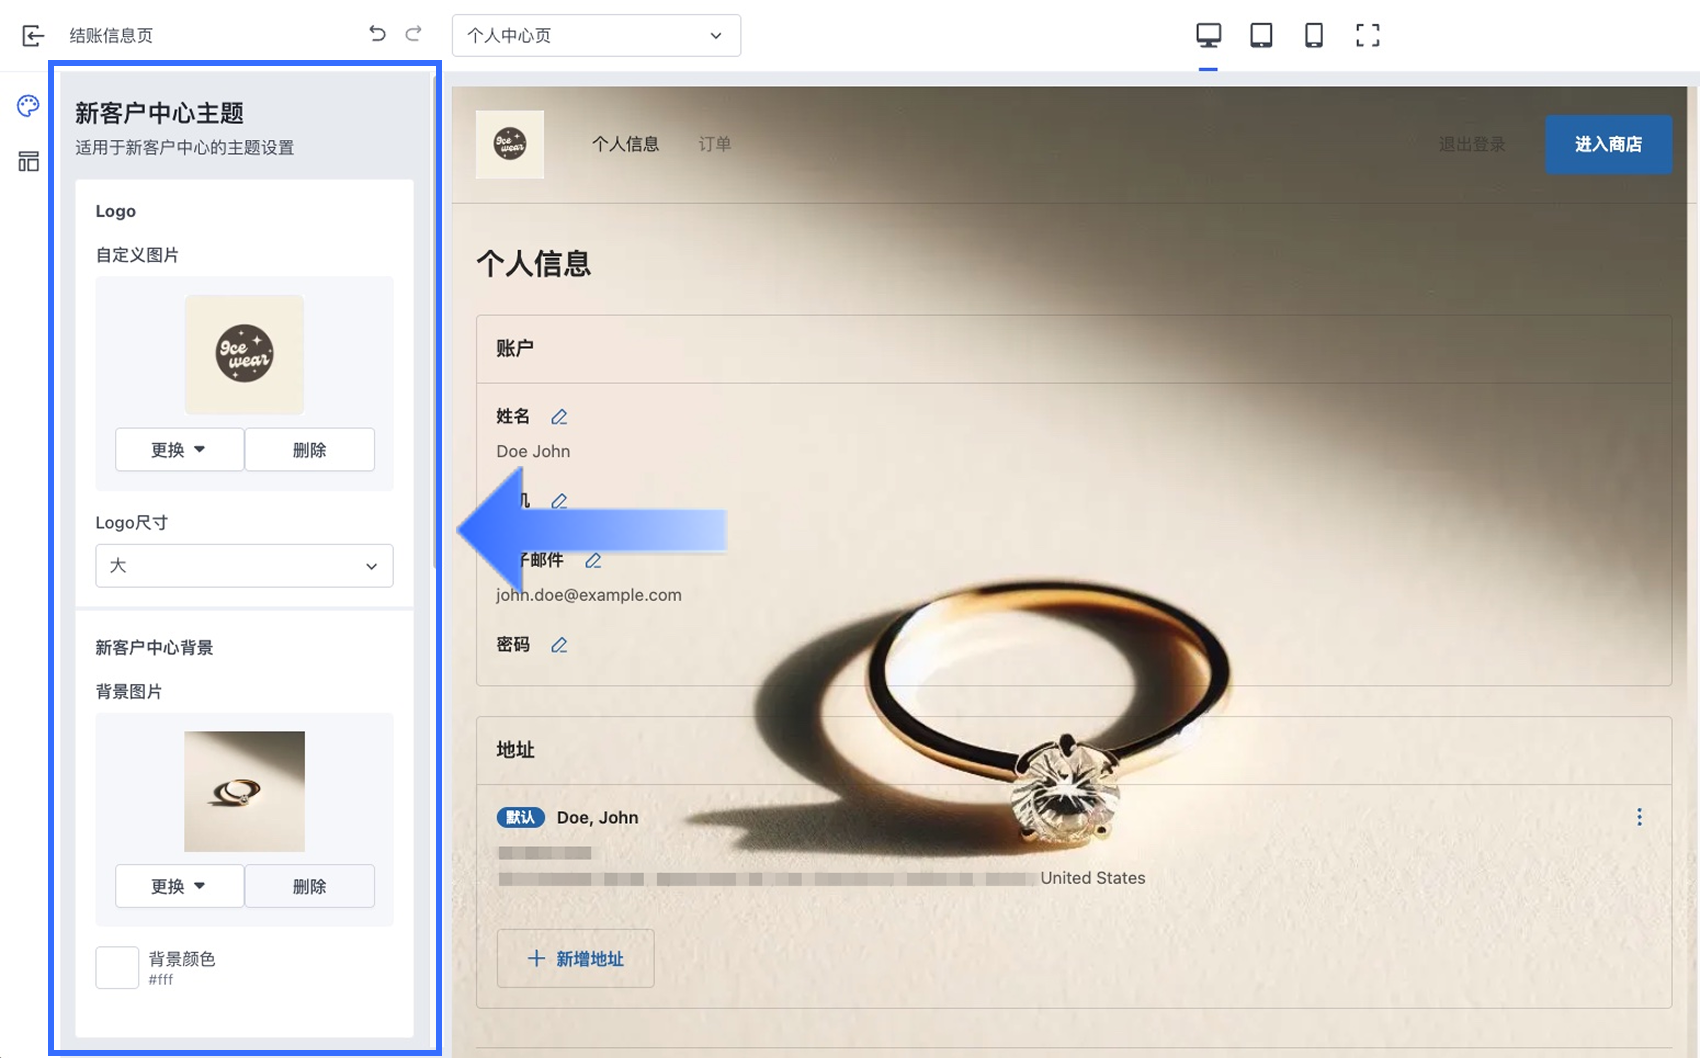
Task: Click the exit editor back icon
Action: coord(33,36)
